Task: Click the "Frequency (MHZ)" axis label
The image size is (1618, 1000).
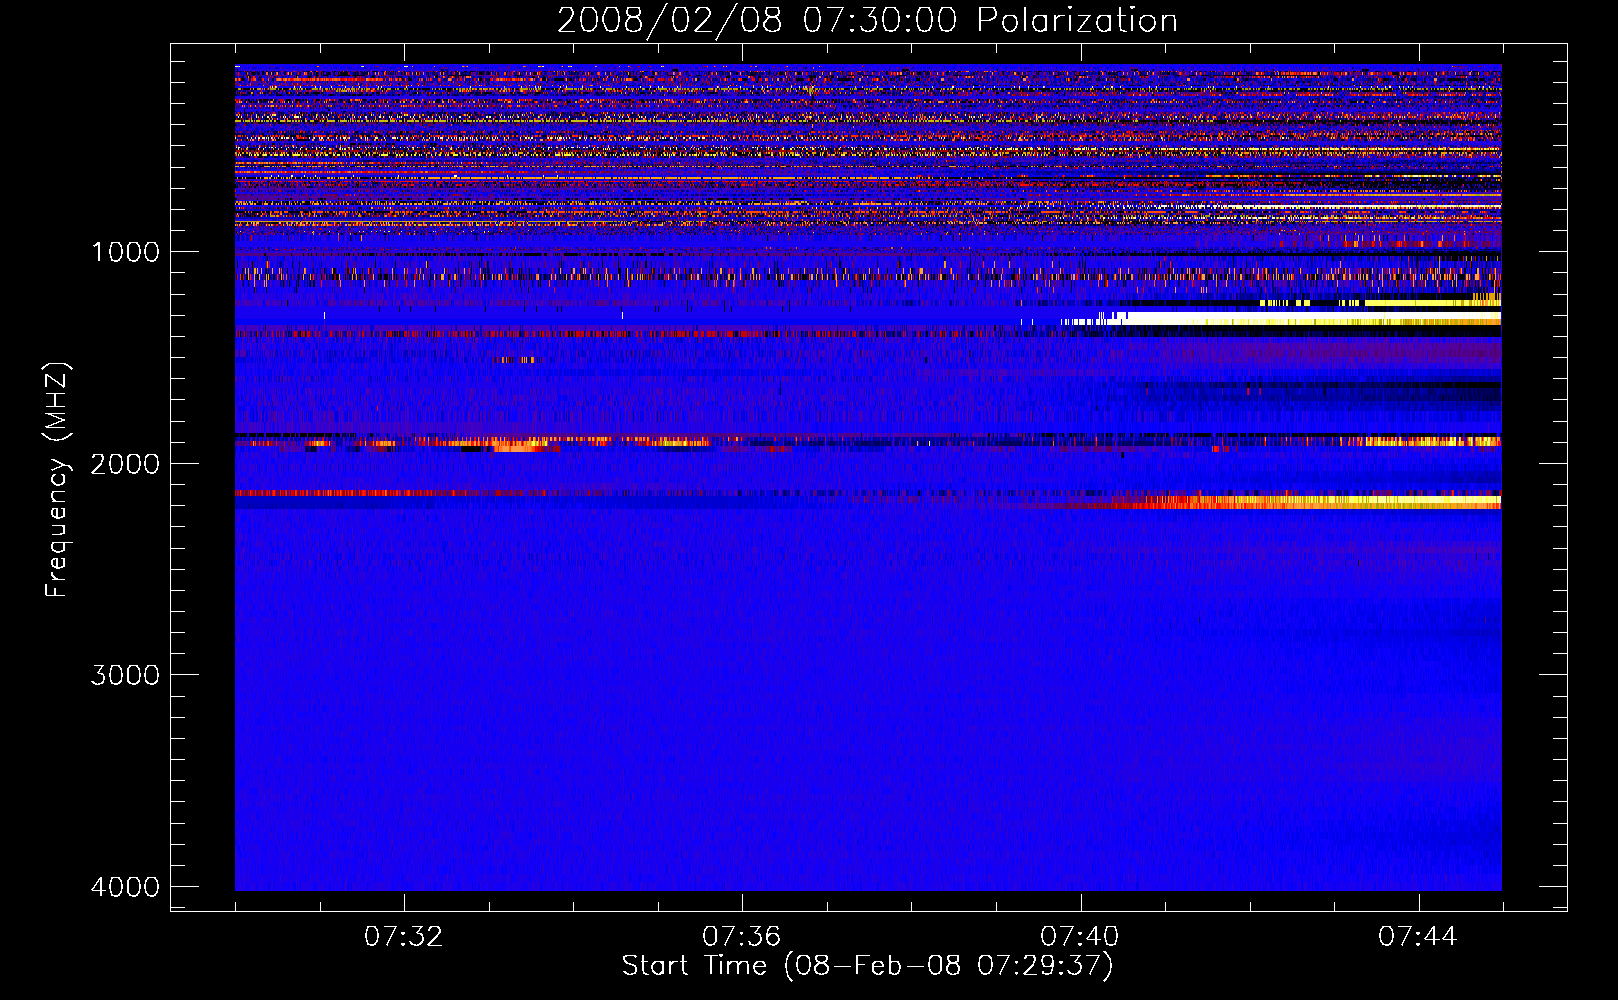Action: (x=58, y=481)
